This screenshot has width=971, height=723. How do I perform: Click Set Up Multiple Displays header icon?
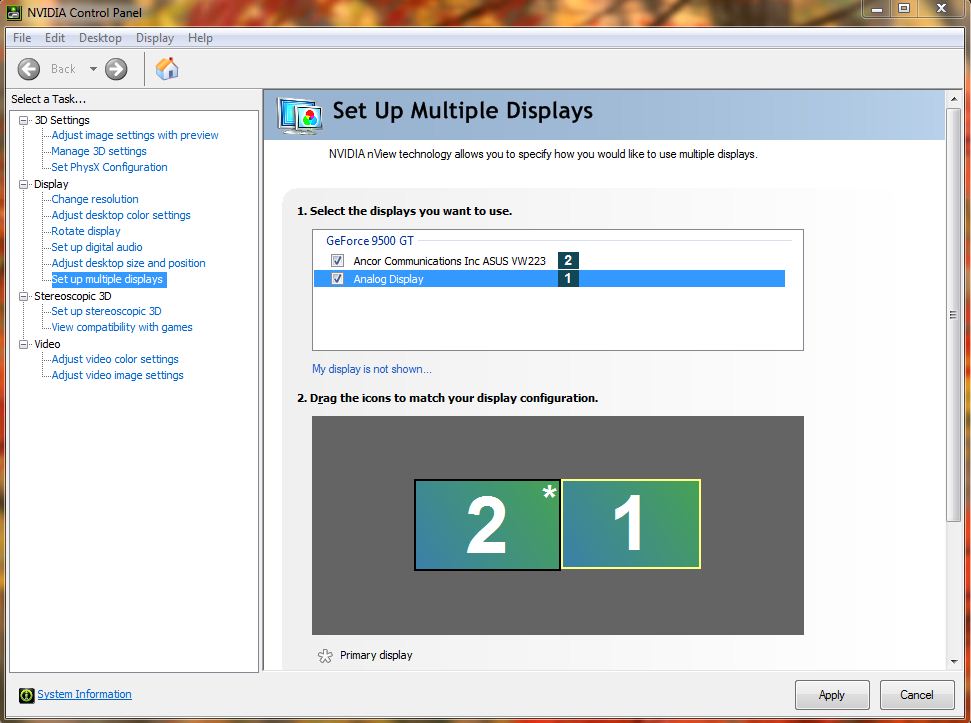pyautogui.click(x=300, y=116)
